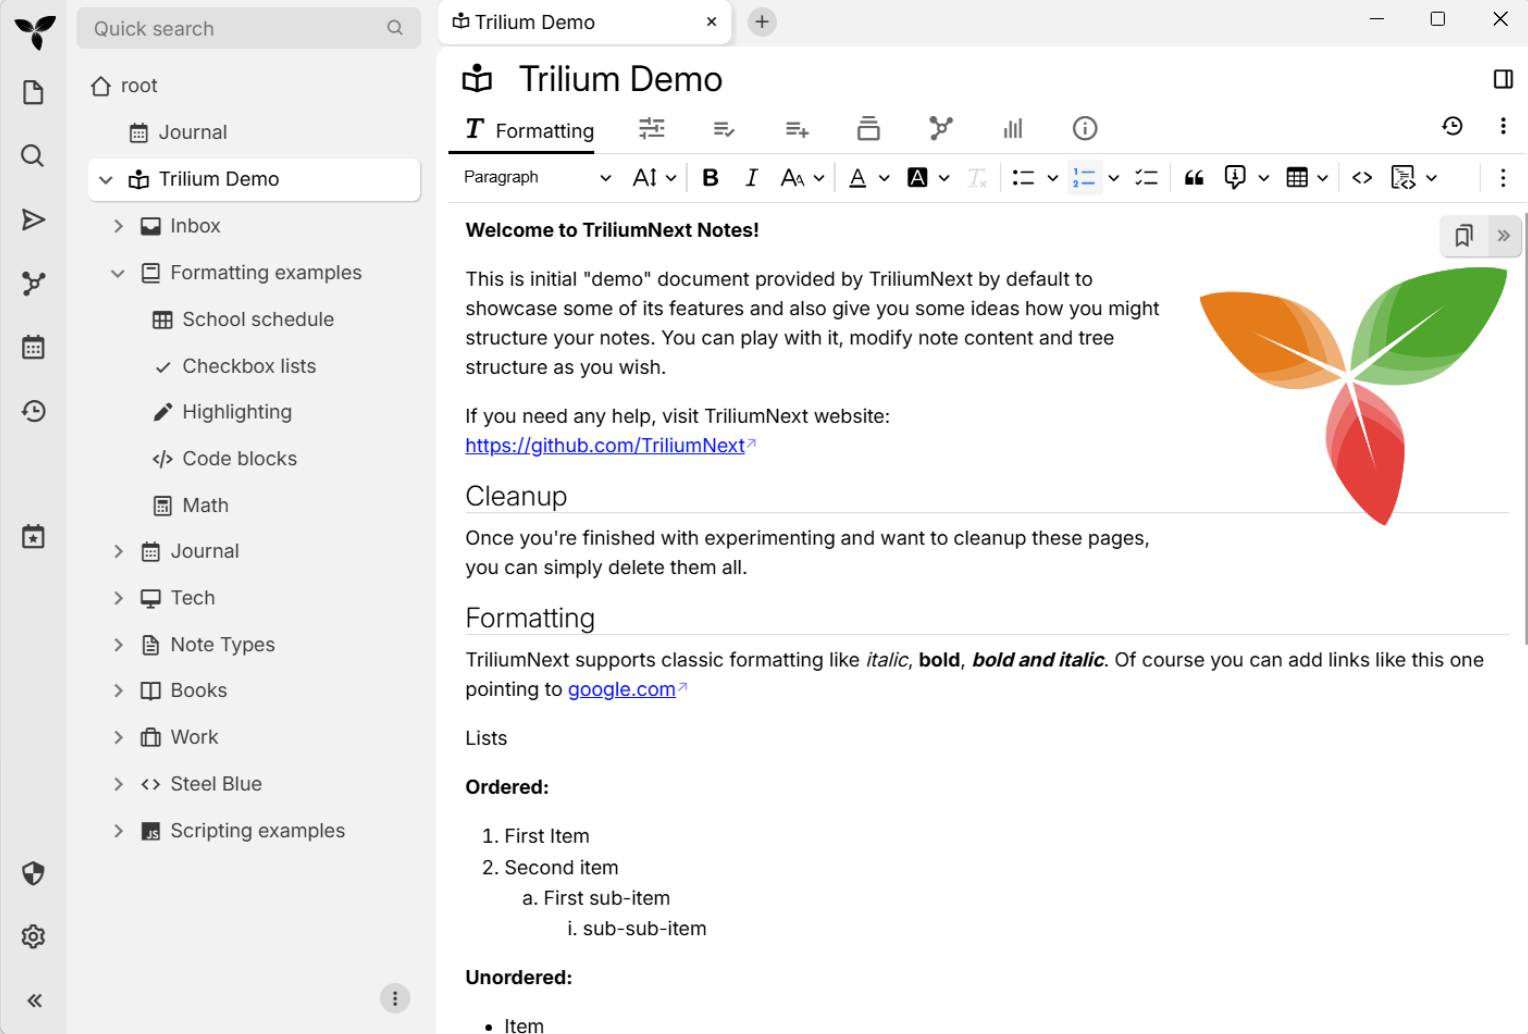Click the to-do list icon
This screenshot has width=1528, height=1034.
tap(1146, 178)
